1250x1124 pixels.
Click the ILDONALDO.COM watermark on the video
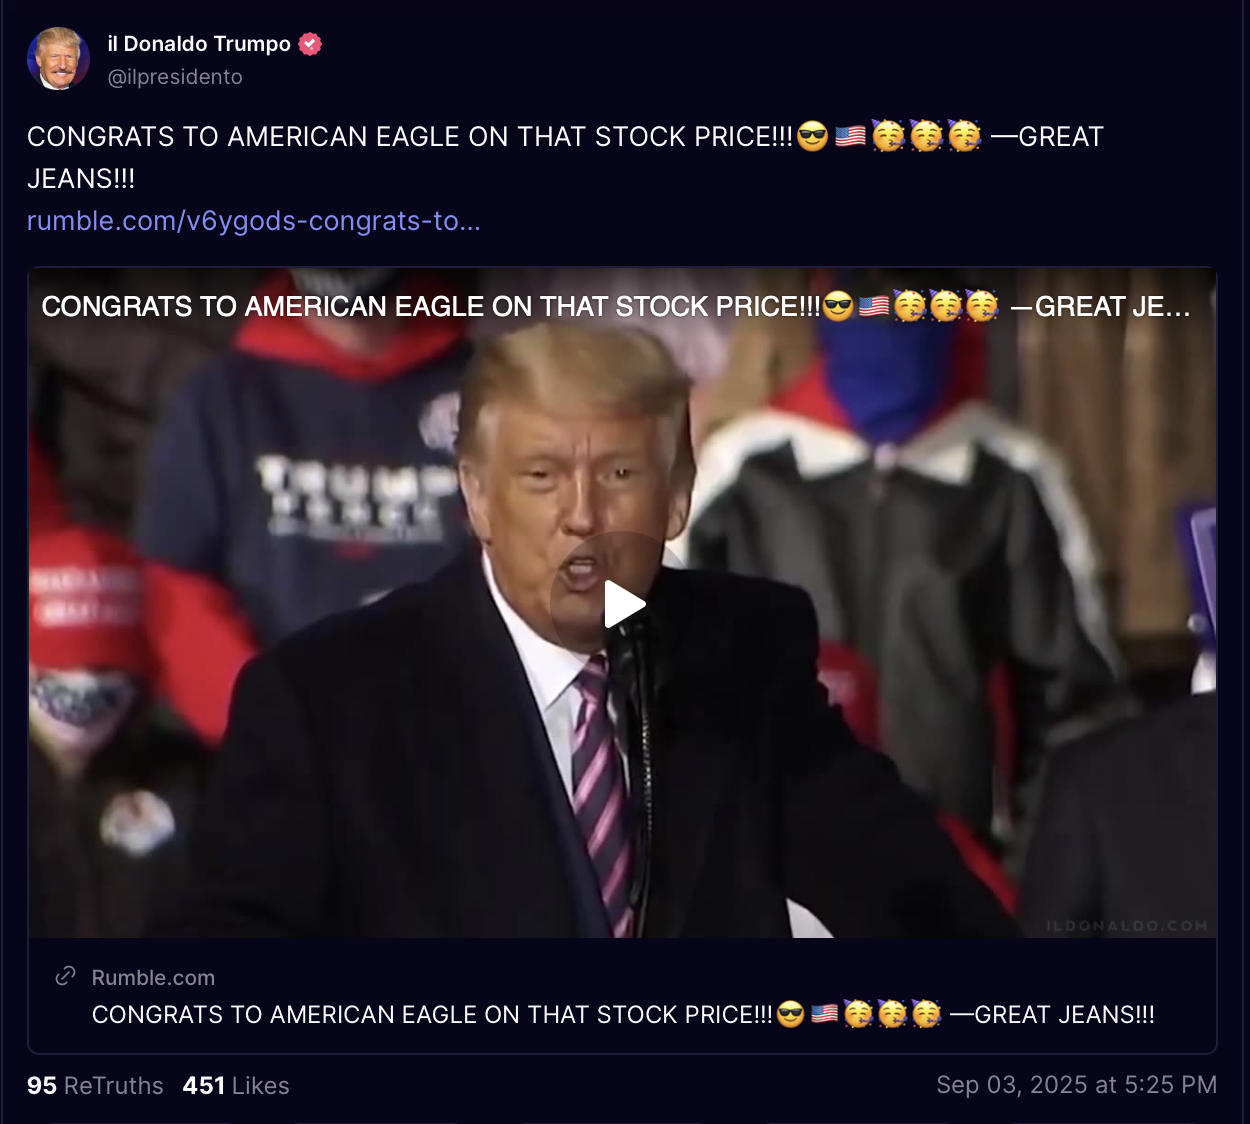point(1127,926)
